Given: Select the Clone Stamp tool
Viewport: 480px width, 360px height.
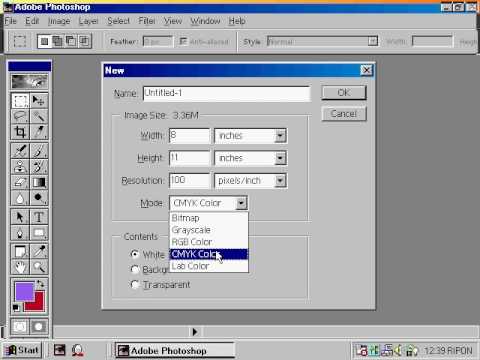Looking at the screenshot, I should pos(20,166).
